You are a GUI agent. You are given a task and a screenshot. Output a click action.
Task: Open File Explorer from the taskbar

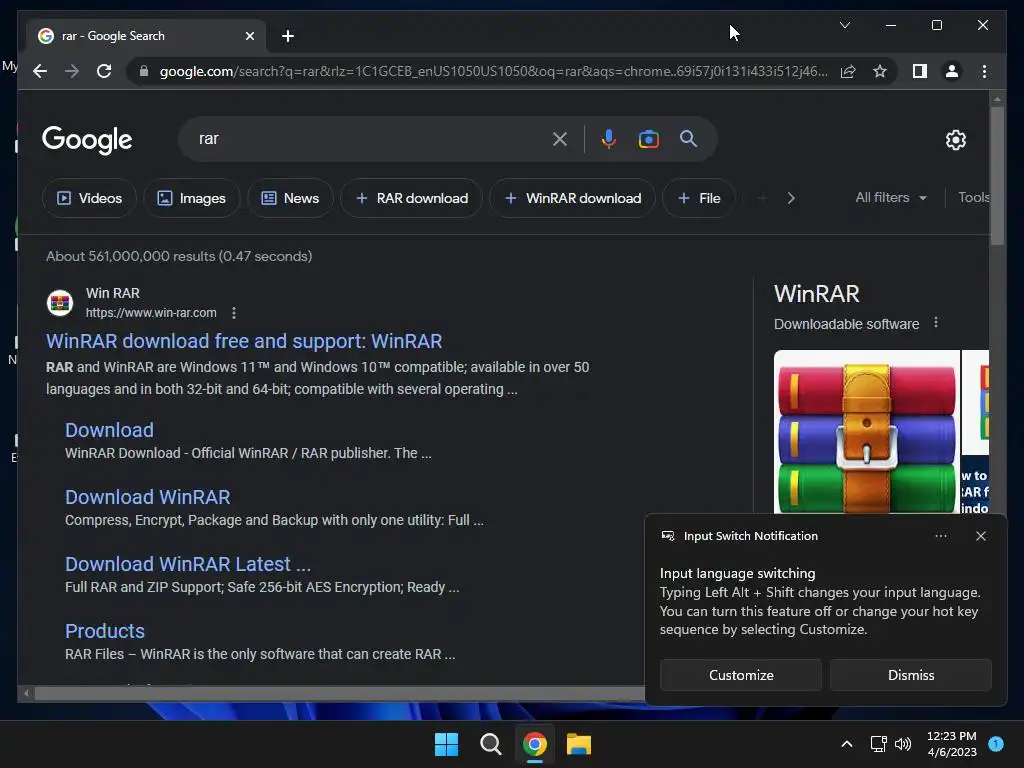click(579, 744)
